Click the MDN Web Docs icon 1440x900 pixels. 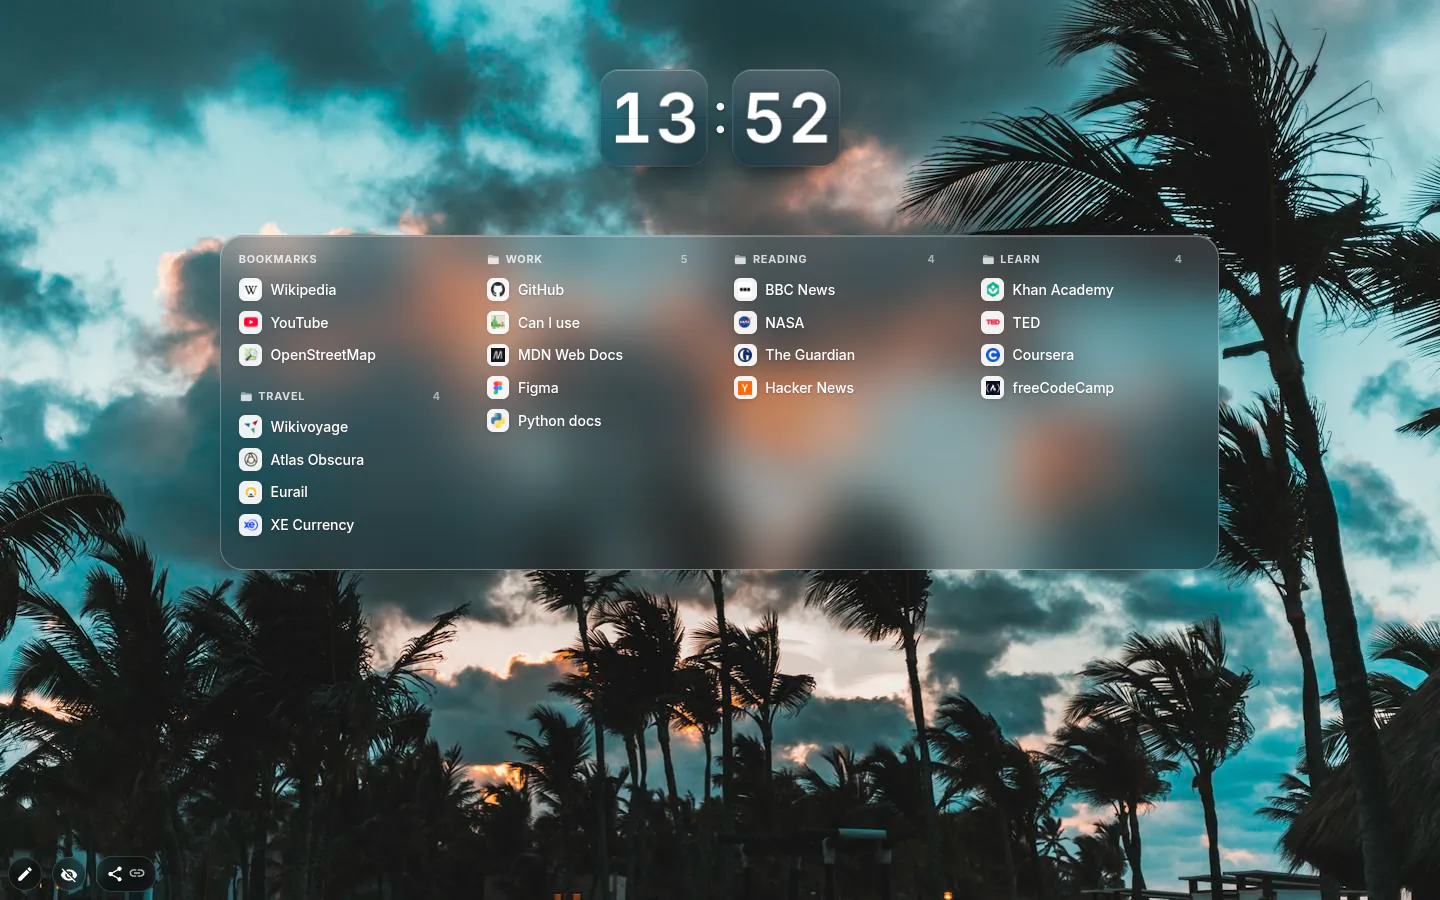click(498, 355)
